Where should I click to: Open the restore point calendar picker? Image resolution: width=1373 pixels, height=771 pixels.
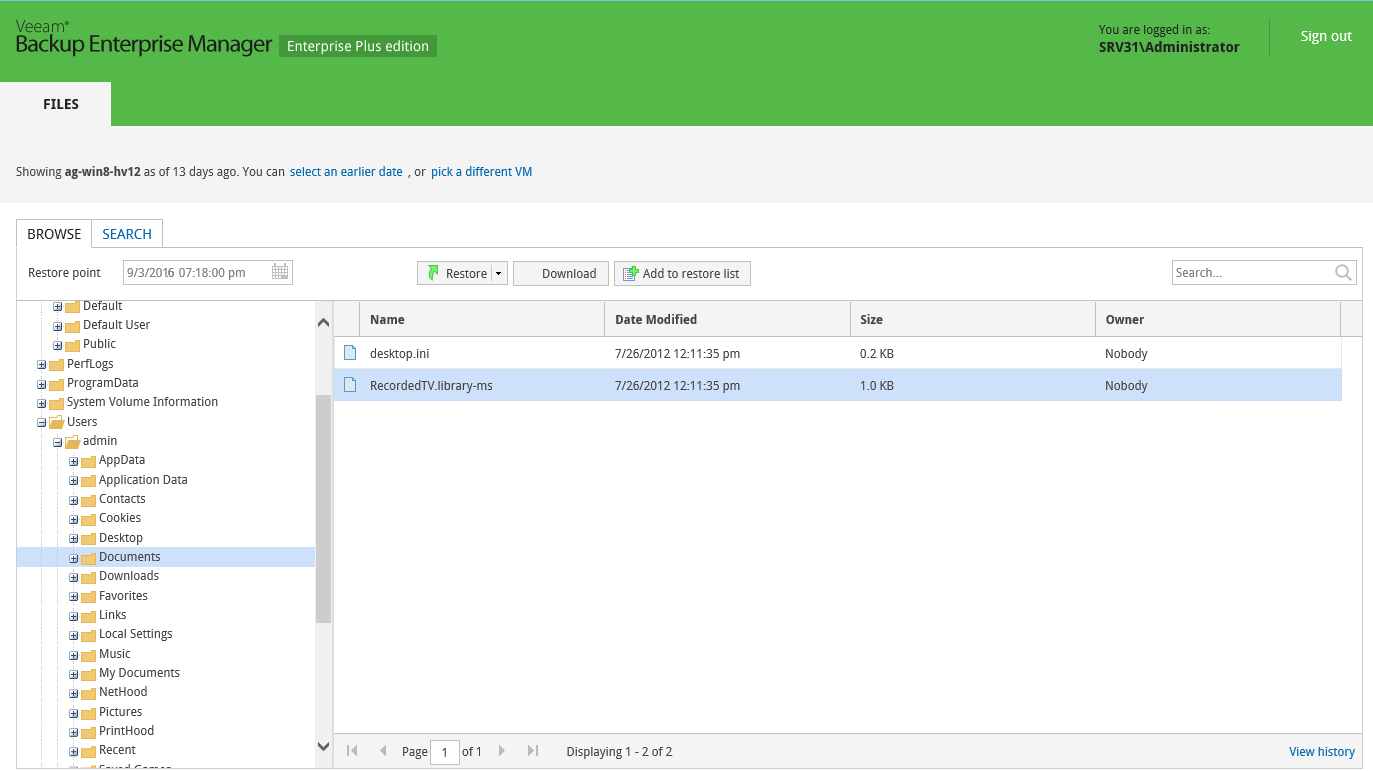click(x=280, y=272)
